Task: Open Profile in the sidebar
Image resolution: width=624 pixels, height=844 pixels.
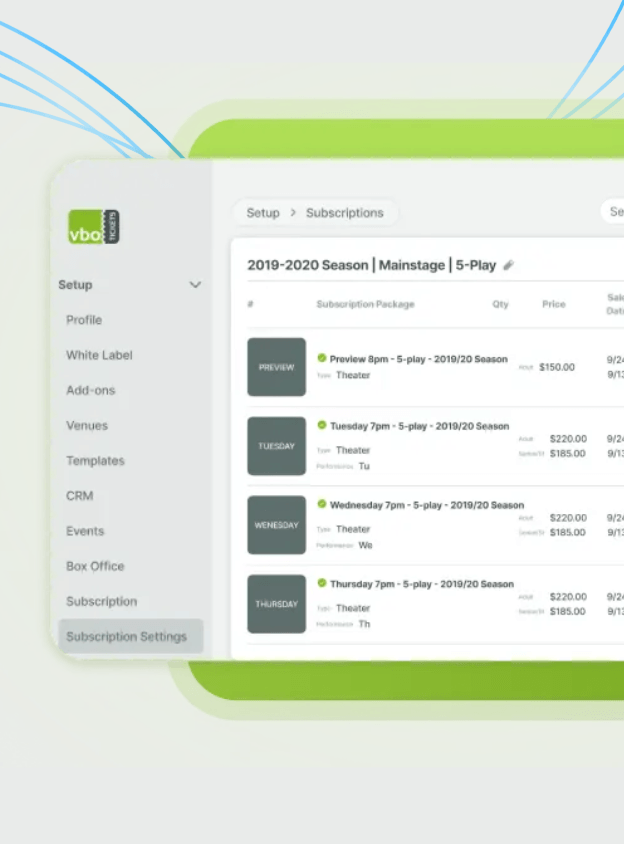Action: 84,320
